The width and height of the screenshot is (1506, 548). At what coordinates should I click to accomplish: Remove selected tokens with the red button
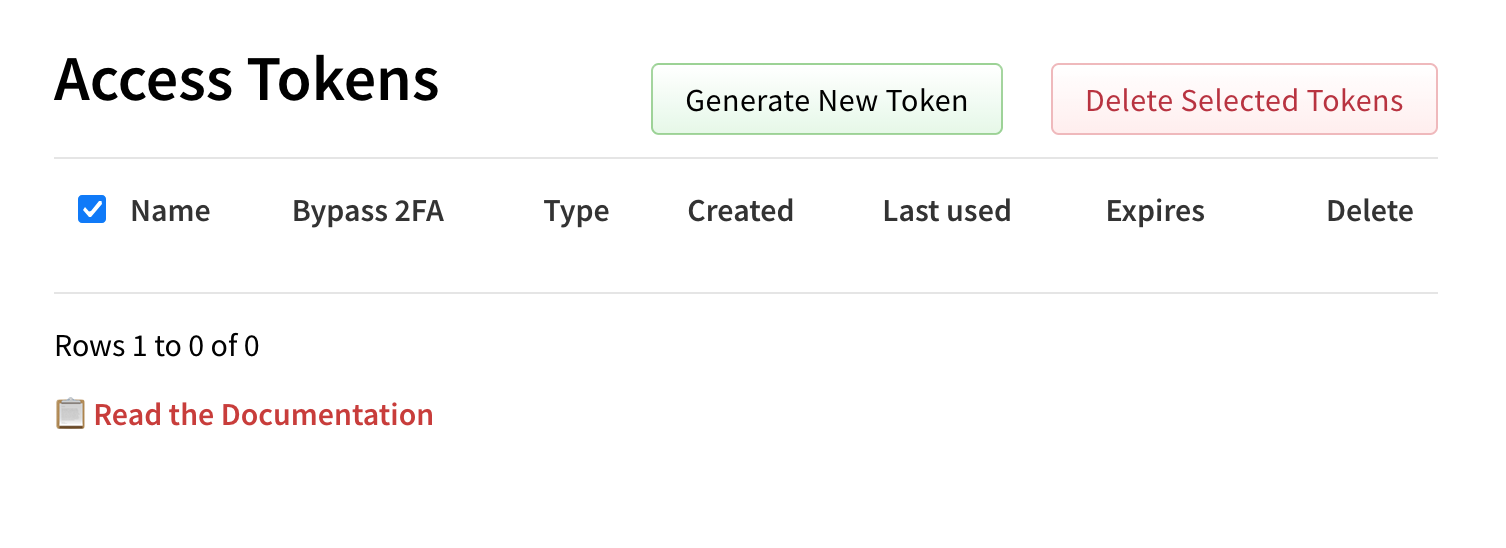(1244, 100)
